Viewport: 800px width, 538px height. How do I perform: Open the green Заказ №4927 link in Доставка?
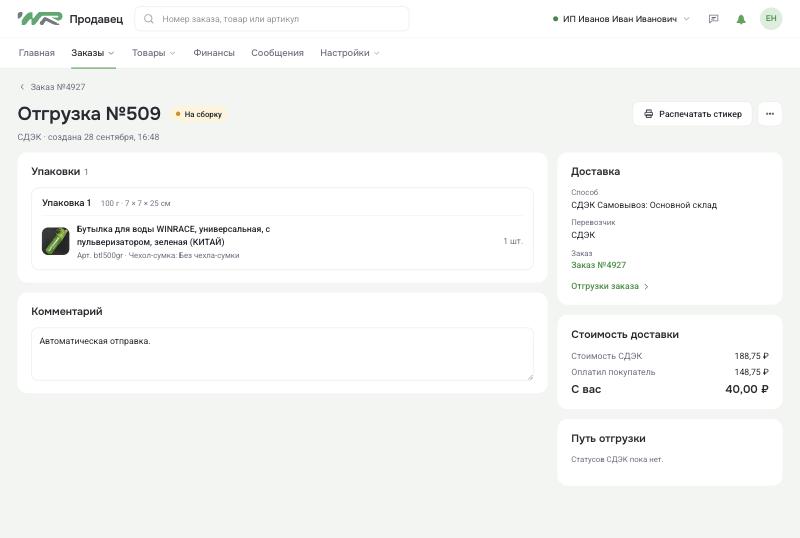[598, 265]
